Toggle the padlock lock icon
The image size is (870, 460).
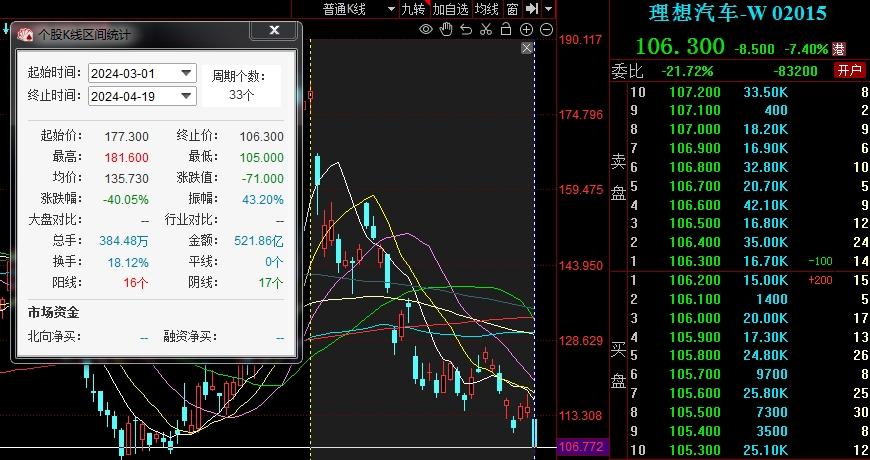click(x=505, y=29)
